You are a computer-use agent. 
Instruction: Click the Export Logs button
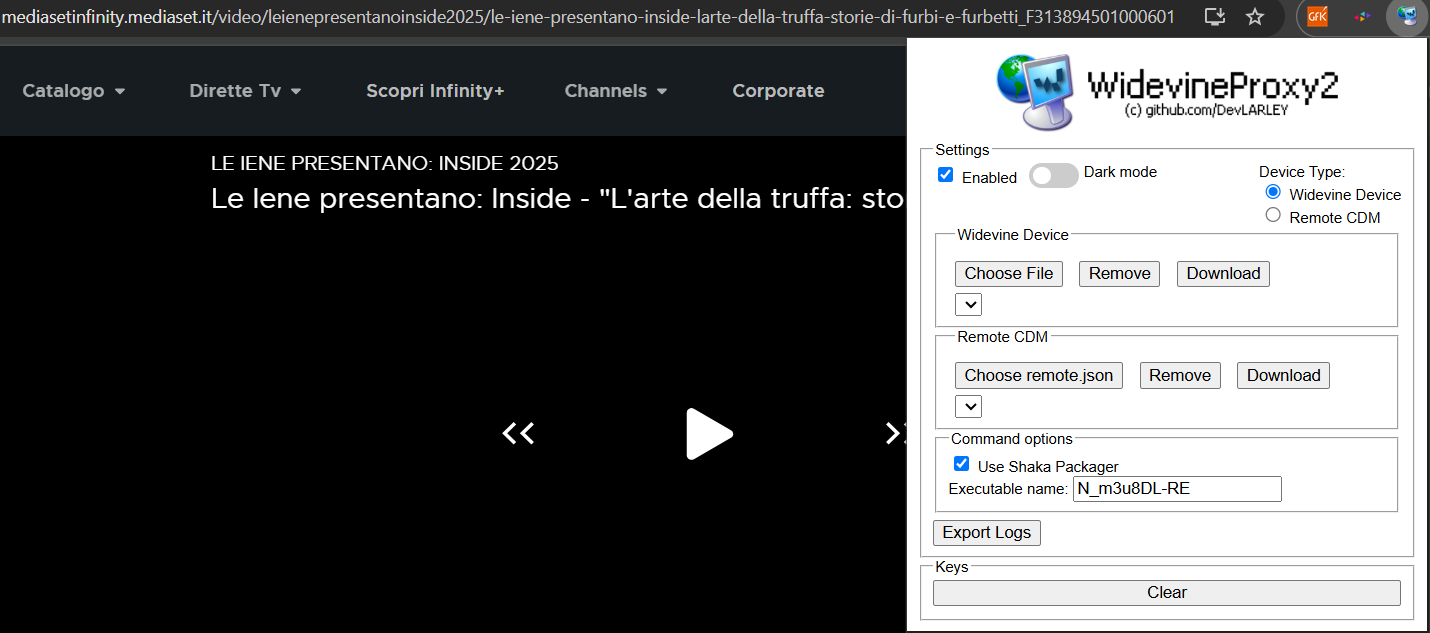click(x=987, y=533)
